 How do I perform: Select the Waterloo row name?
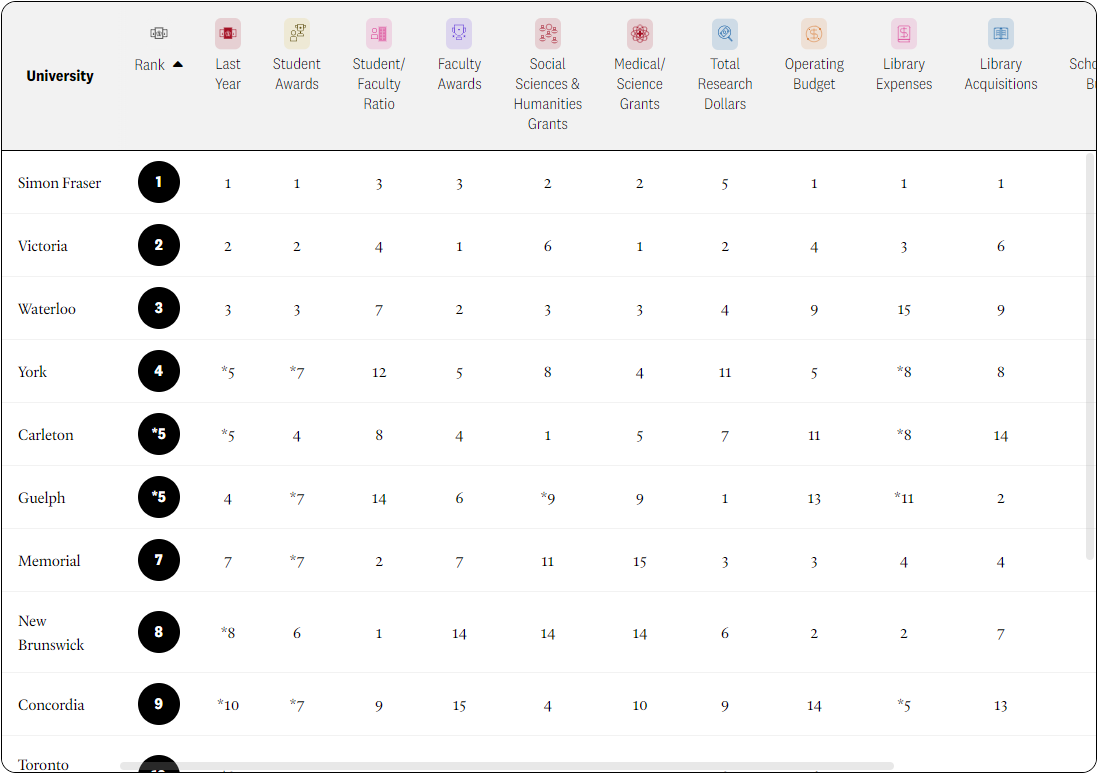pos(47,309)
